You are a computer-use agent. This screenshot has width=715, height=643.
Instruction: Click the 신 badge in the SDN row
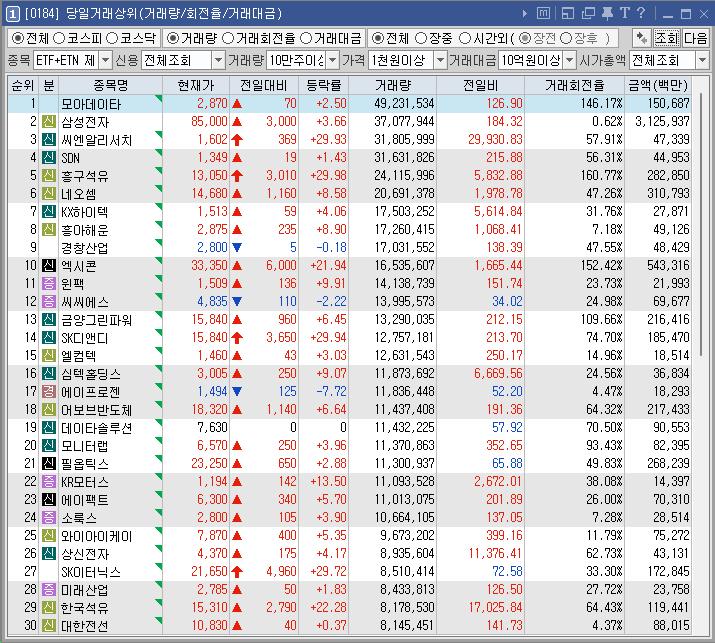tap(49, 158)
